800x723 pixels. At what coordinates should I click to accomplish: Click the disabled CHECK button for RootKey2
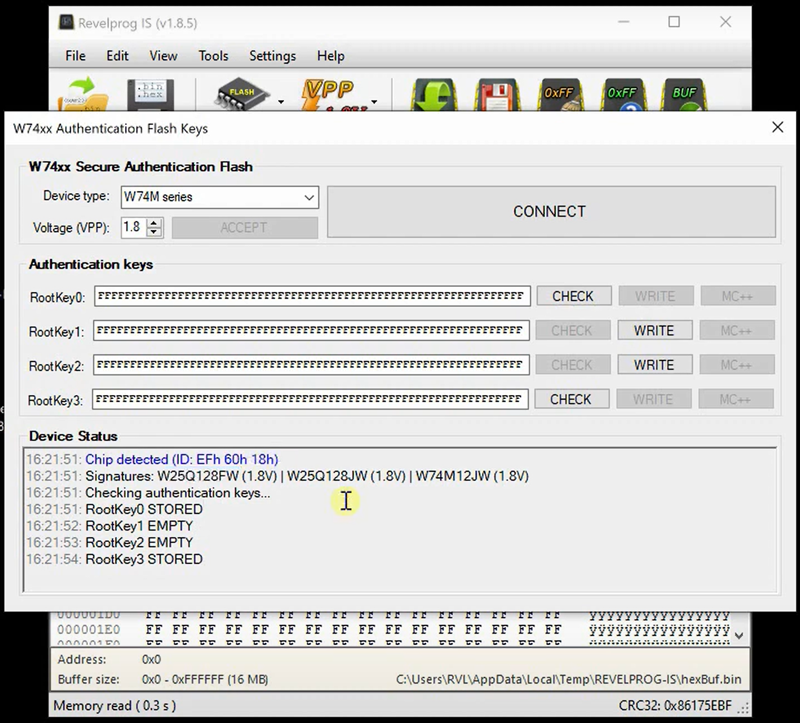572,365
